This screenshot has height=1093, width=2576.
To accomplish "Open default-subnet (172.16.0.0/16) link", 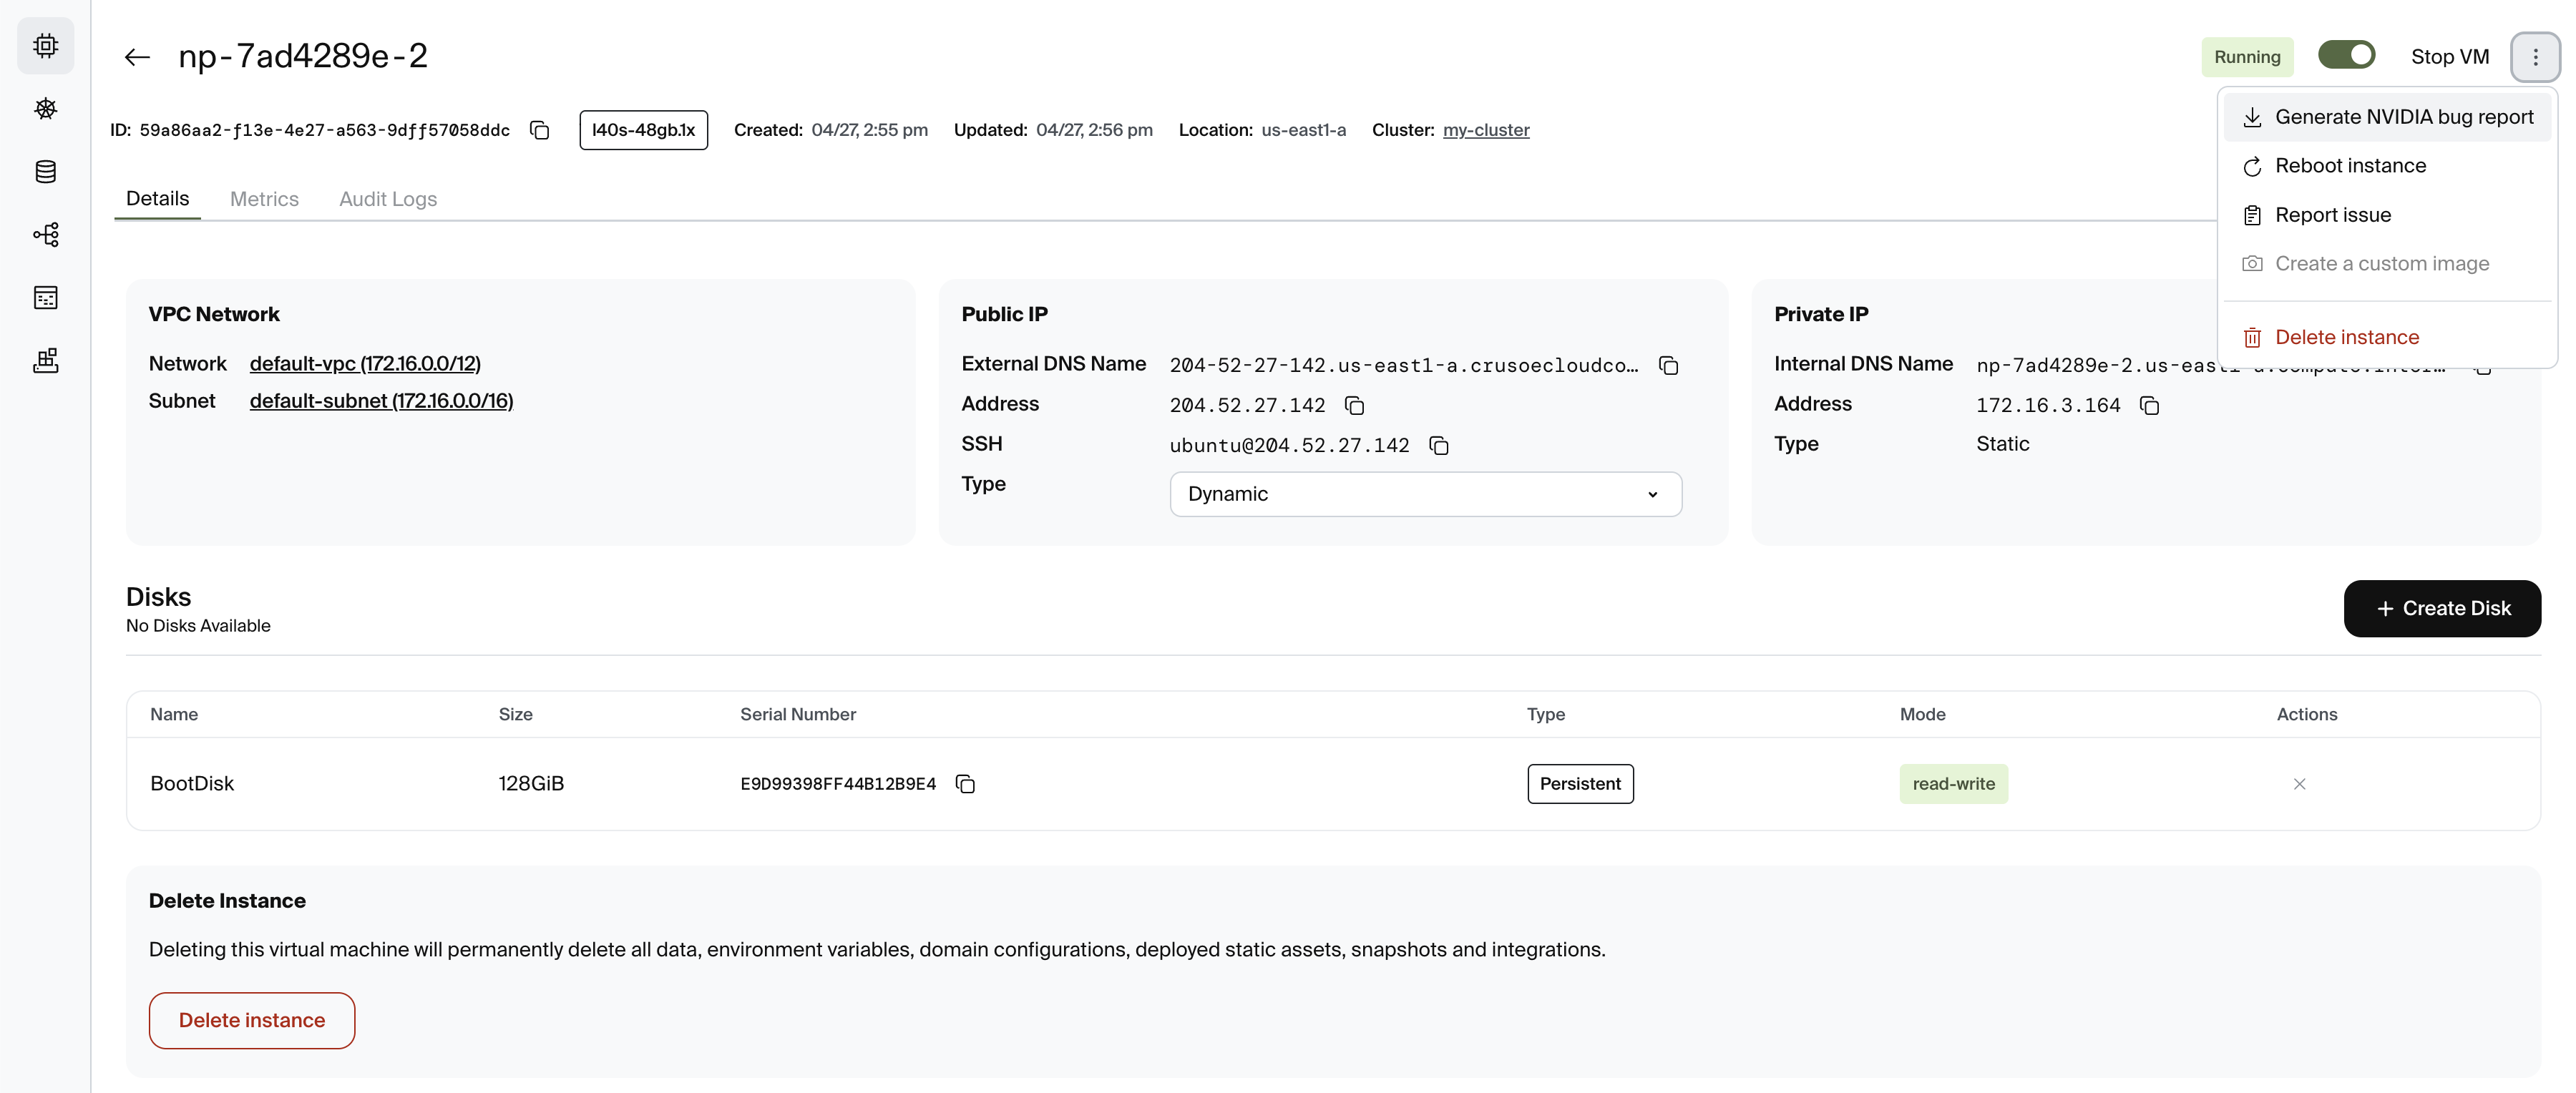I will coord(381,401).
